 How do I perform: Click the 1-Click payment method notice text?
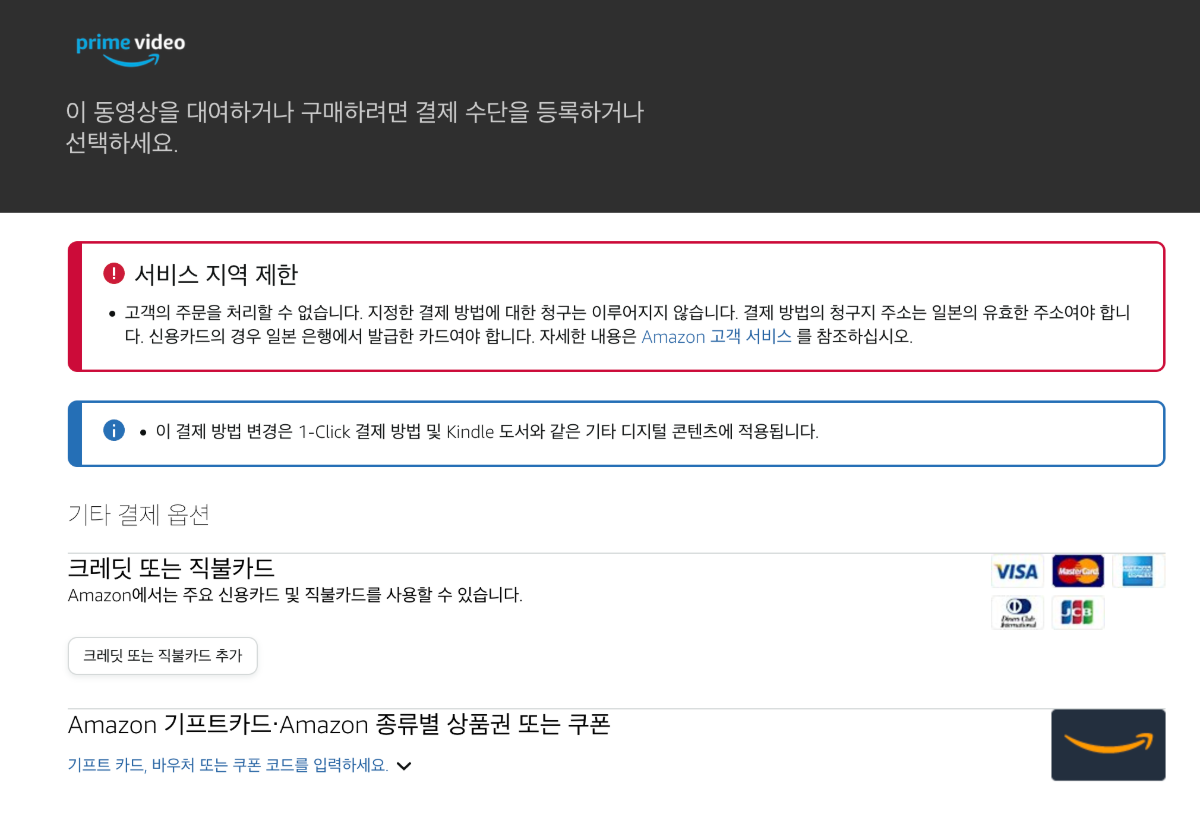487,432
